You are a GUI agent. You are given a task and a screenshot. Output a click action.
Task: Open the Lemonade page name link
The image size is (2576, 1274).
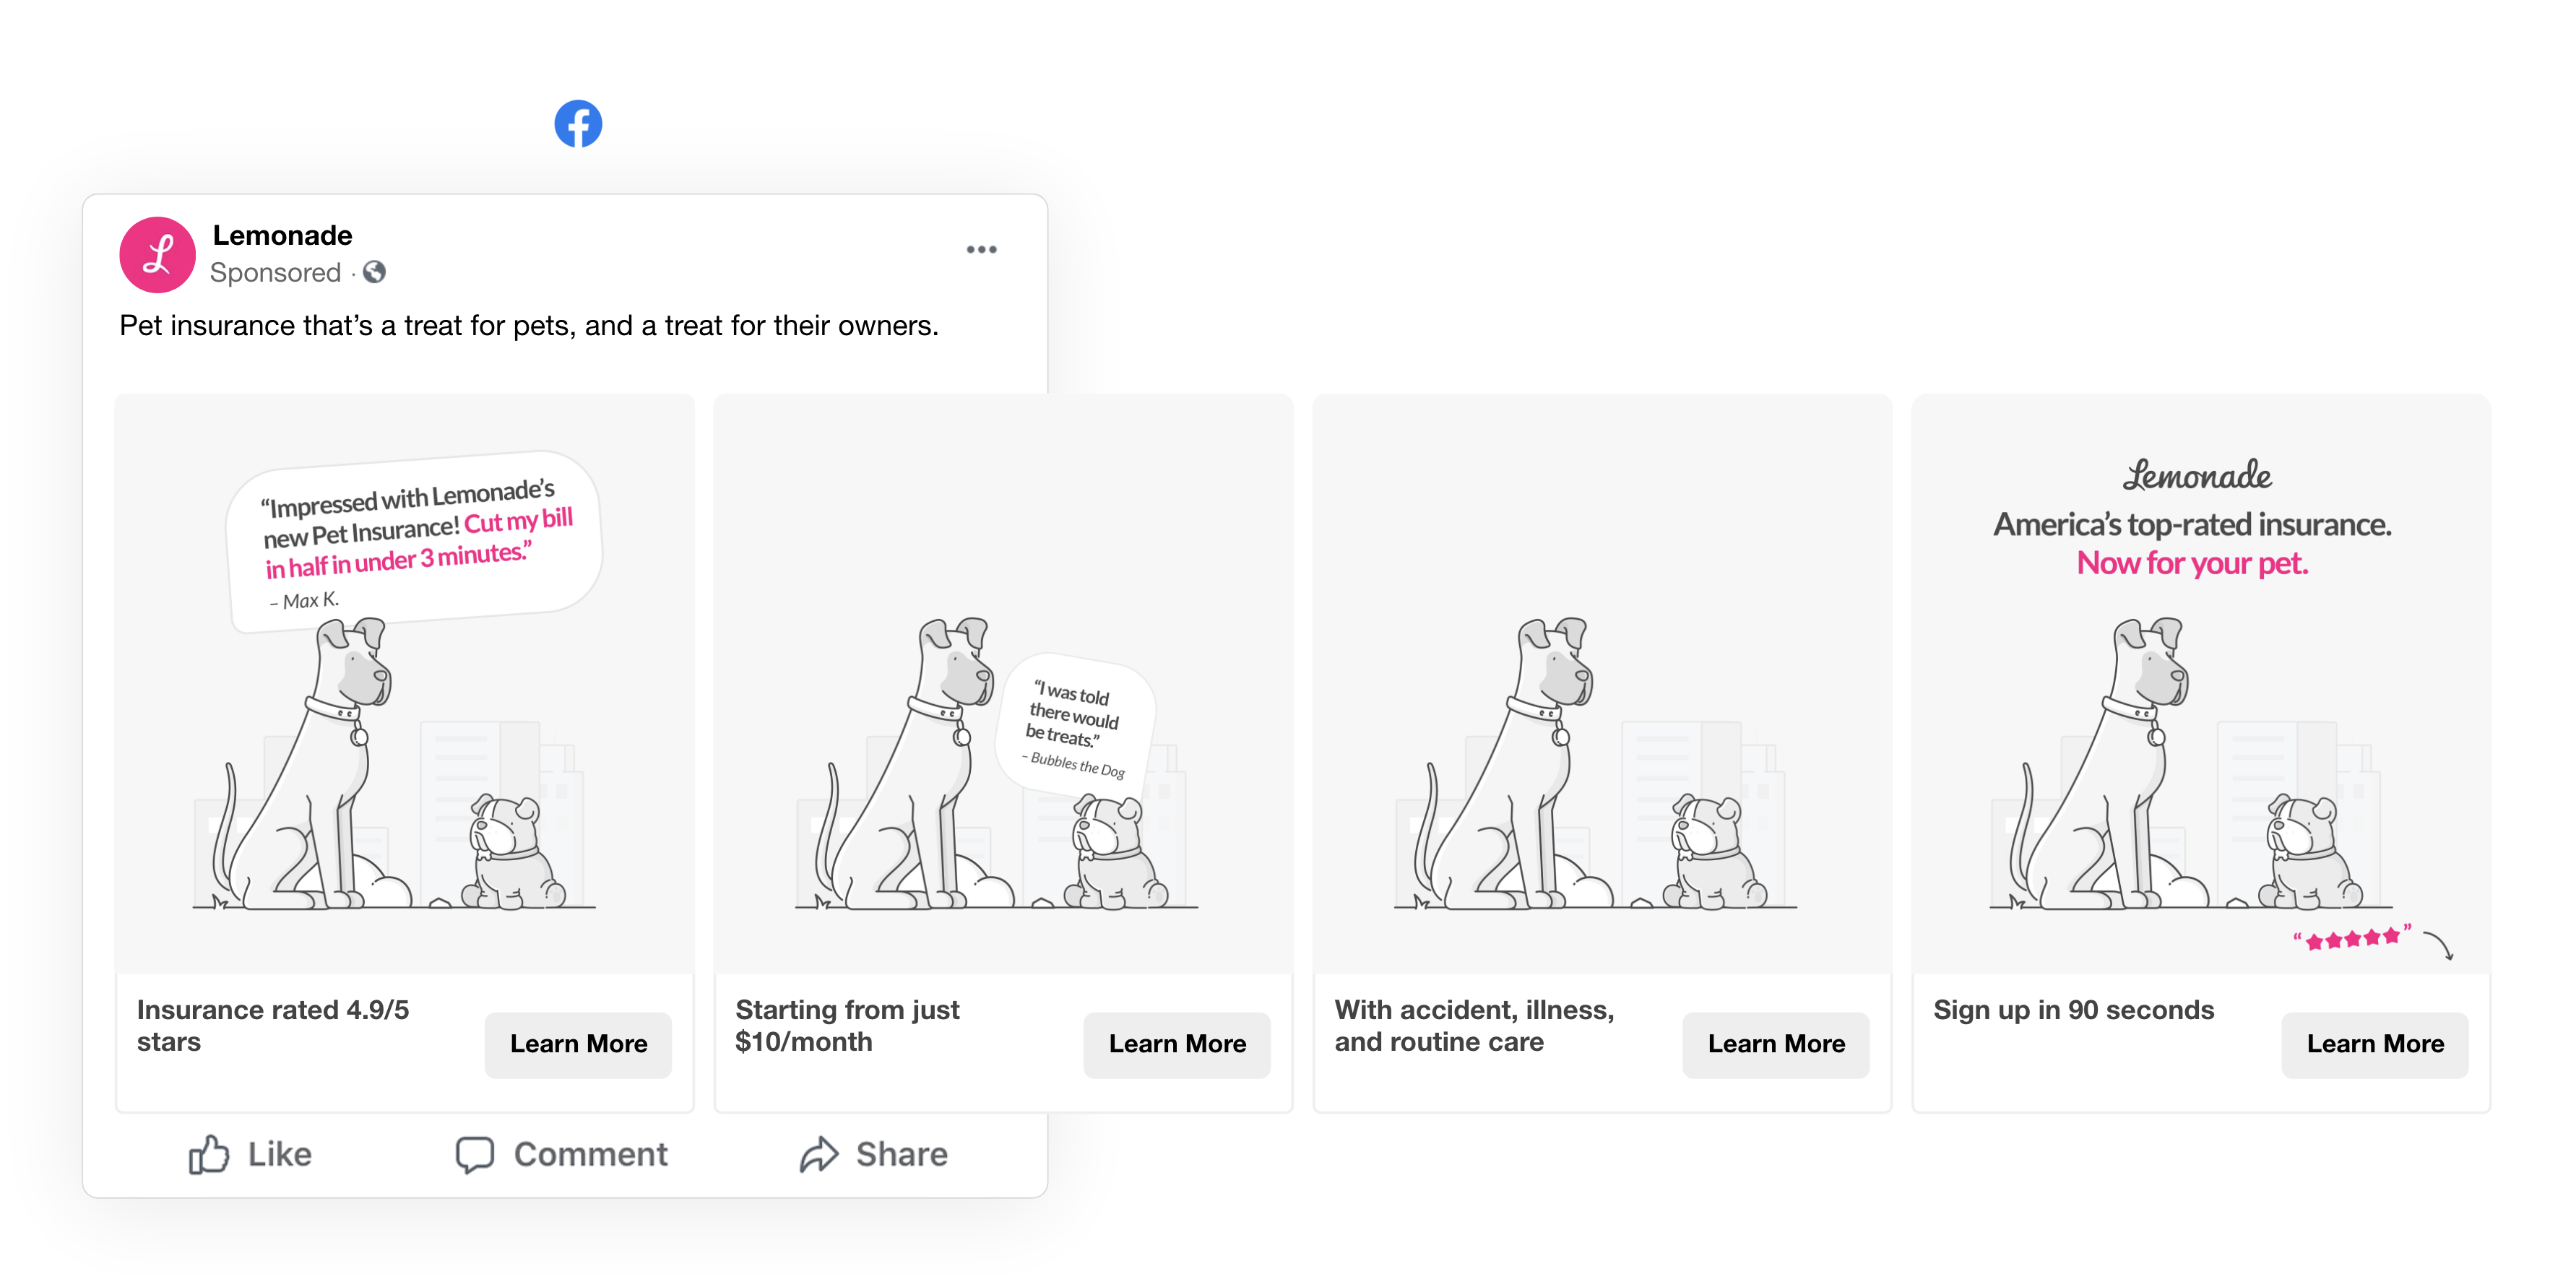(282, 235)
